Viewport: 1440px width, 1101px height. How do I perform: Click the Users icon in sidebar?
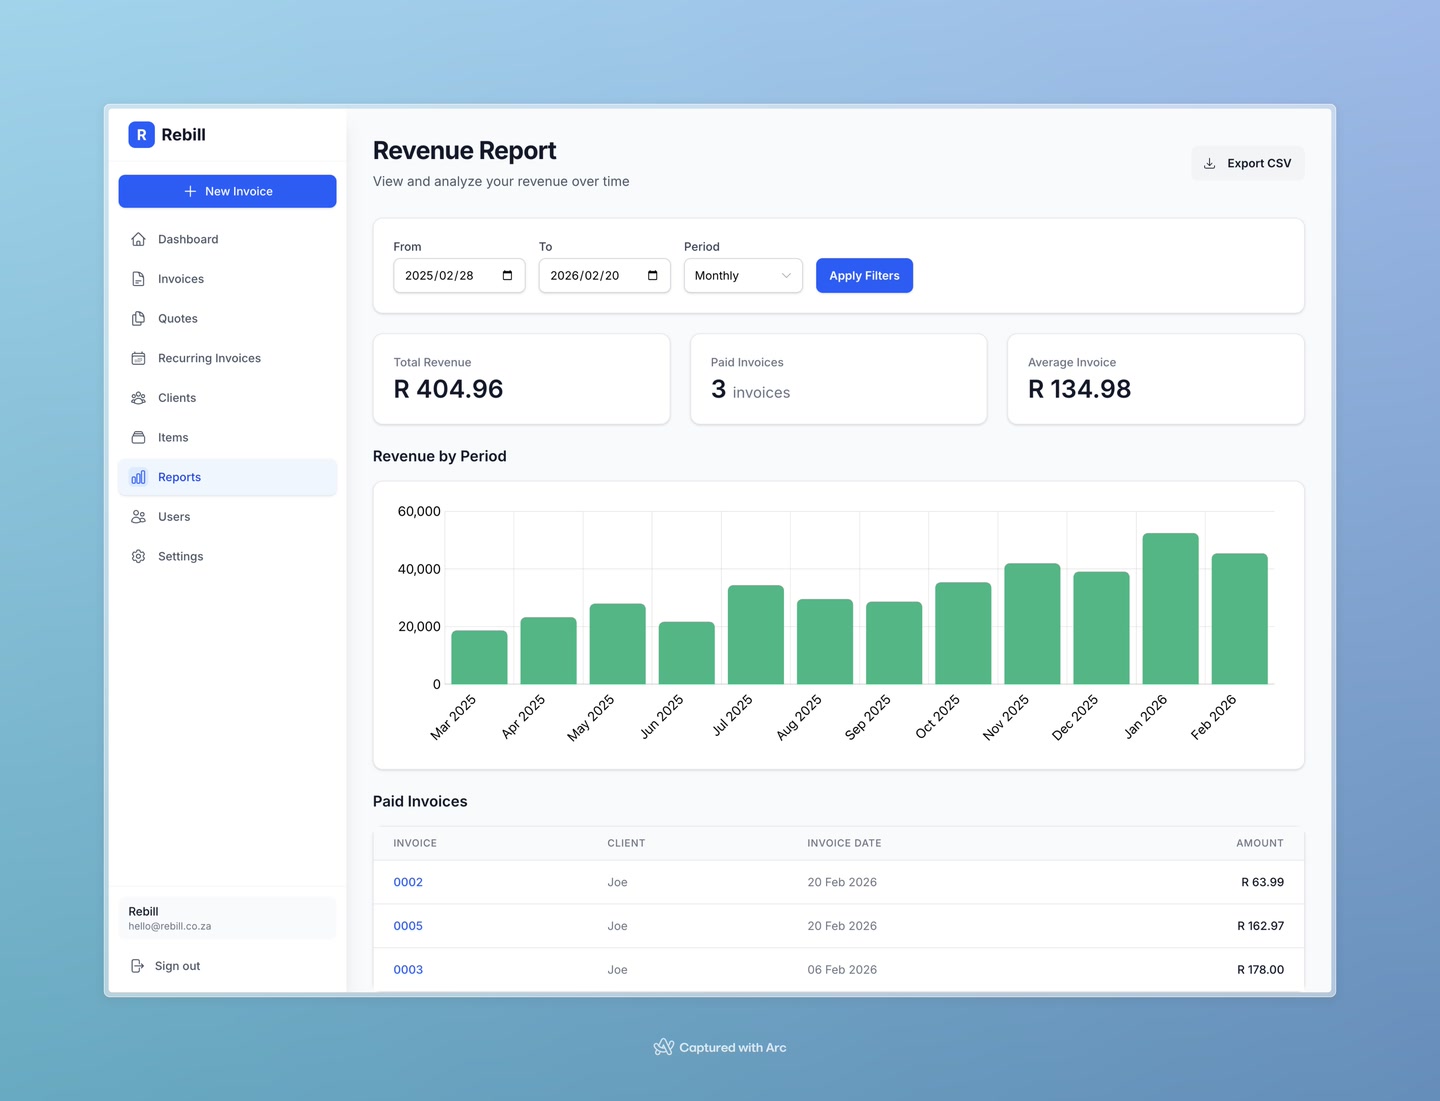[x=138, y=516]
